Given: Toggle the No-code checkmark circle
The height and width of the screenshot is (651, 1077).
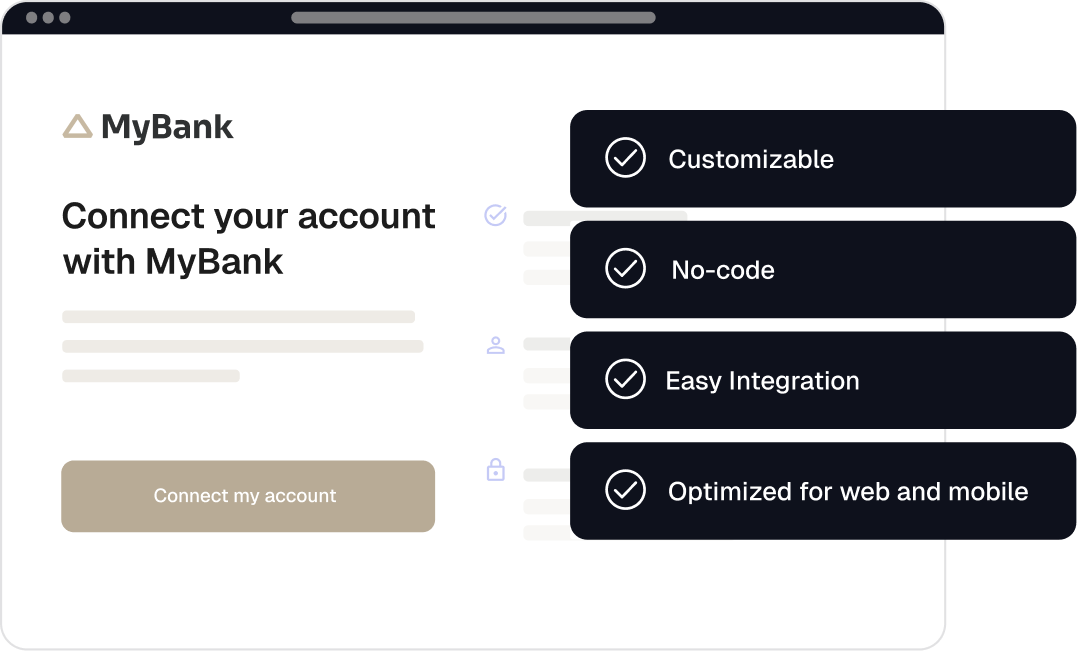Looking at the screenshot, I should click(625, 269).
